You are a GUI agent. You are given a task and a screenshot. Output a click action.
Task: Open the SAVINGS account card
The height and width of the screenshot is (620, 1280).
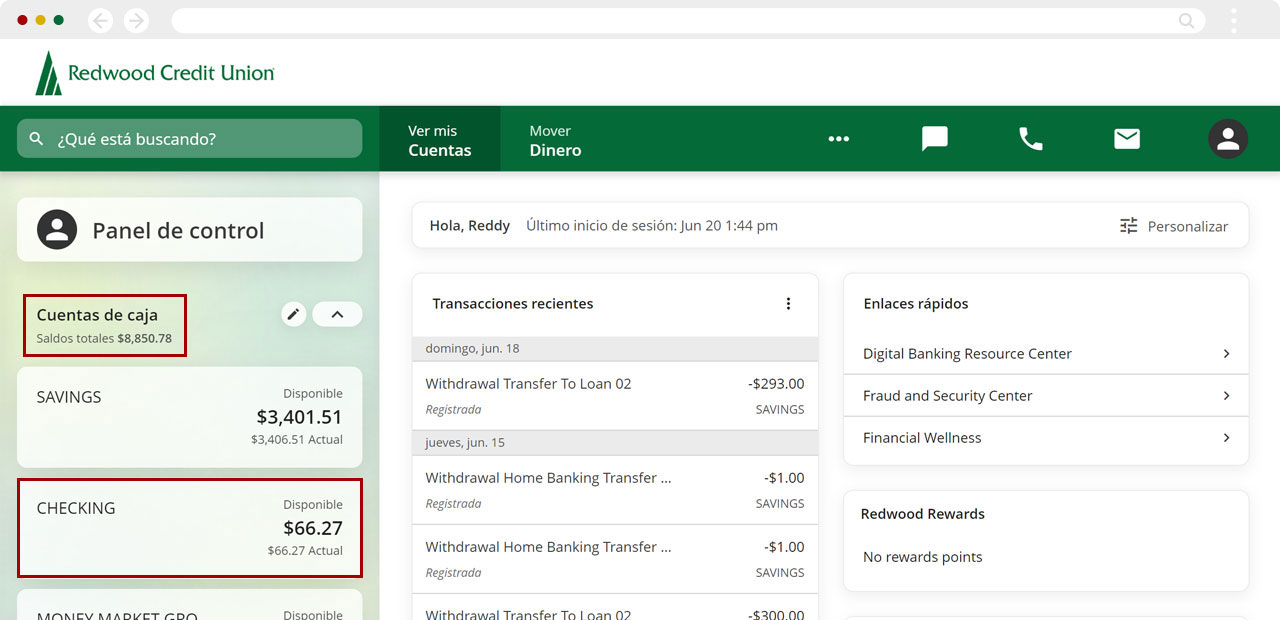pyautogui.click(x=190, y=417)
